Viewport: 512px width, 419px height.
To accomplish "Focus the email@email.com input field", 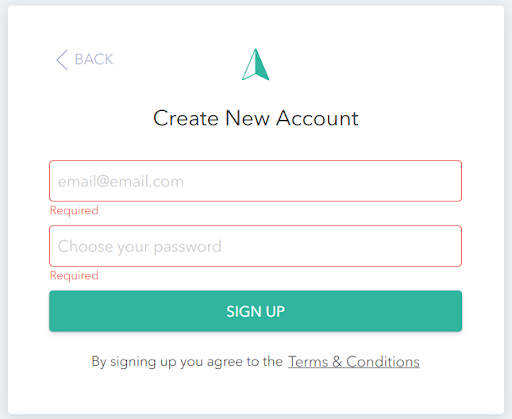I will 255,181.
